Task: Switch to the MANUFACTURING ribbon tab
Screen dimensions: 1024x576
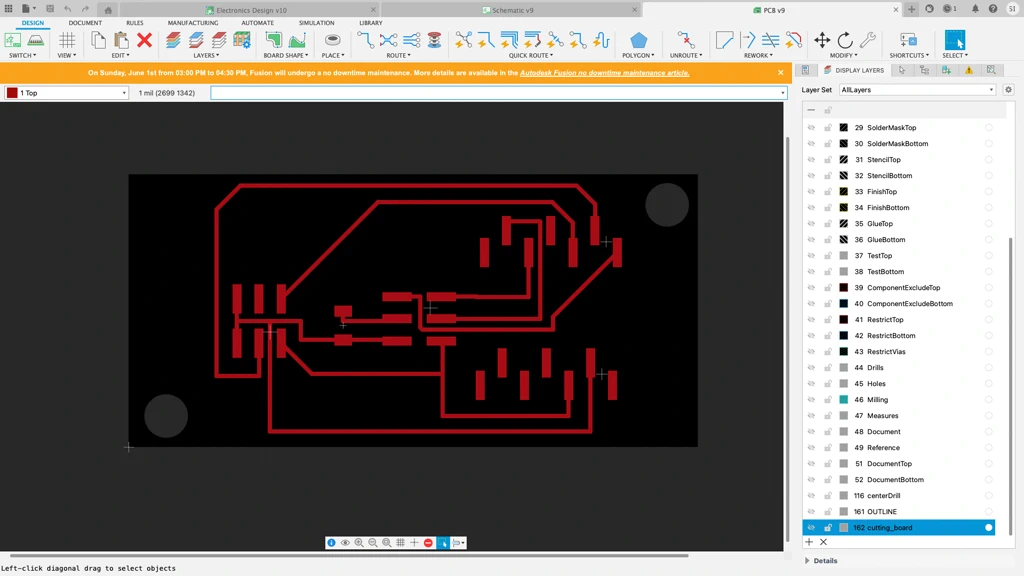Action: click(193, 23)
